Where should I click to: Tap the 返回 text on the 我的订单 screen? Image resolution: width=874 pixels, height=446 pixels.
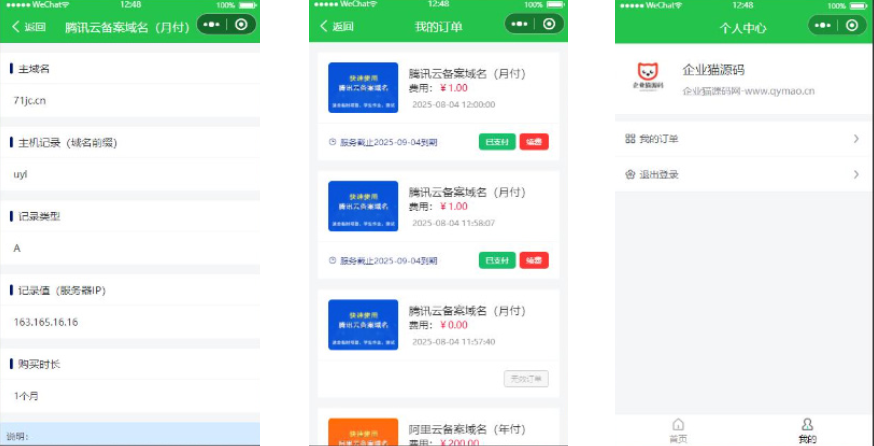343,26
